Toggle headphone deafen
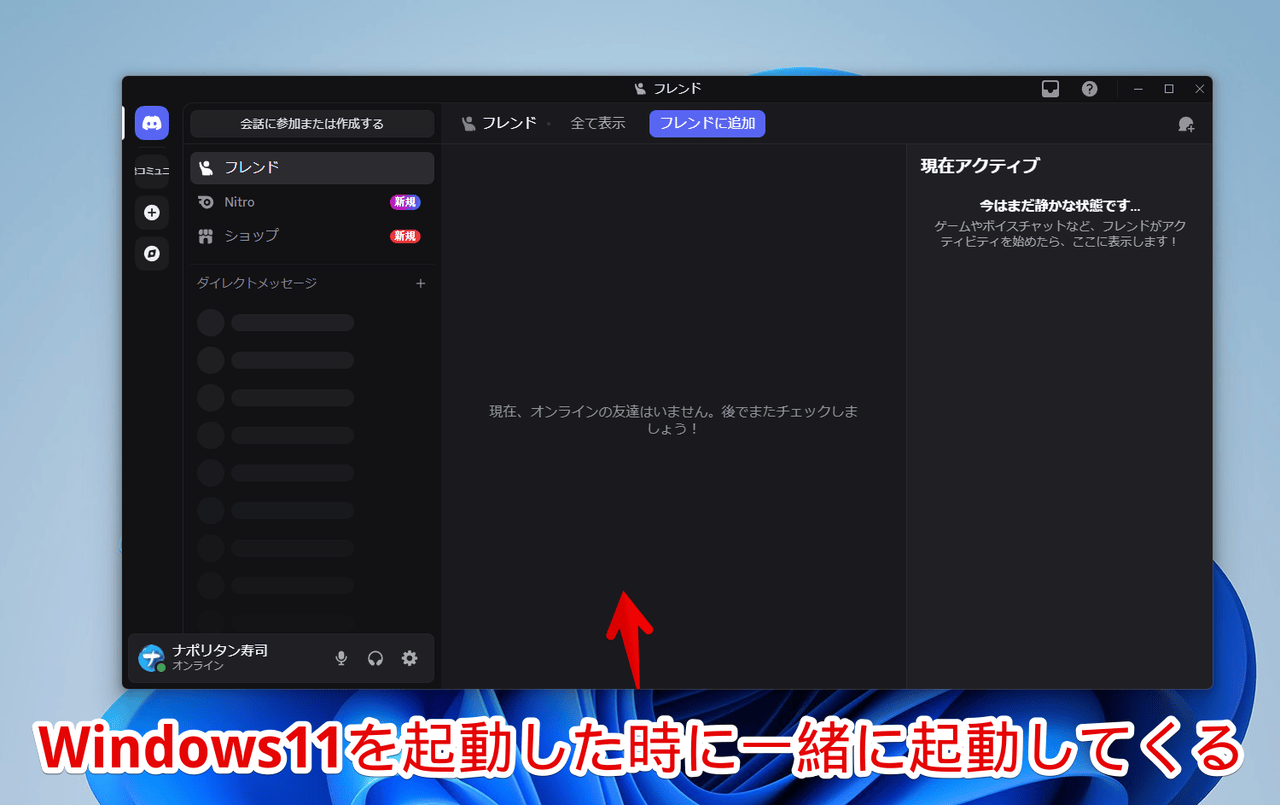This screenshot has height=805, width=1280. (375, 658)
